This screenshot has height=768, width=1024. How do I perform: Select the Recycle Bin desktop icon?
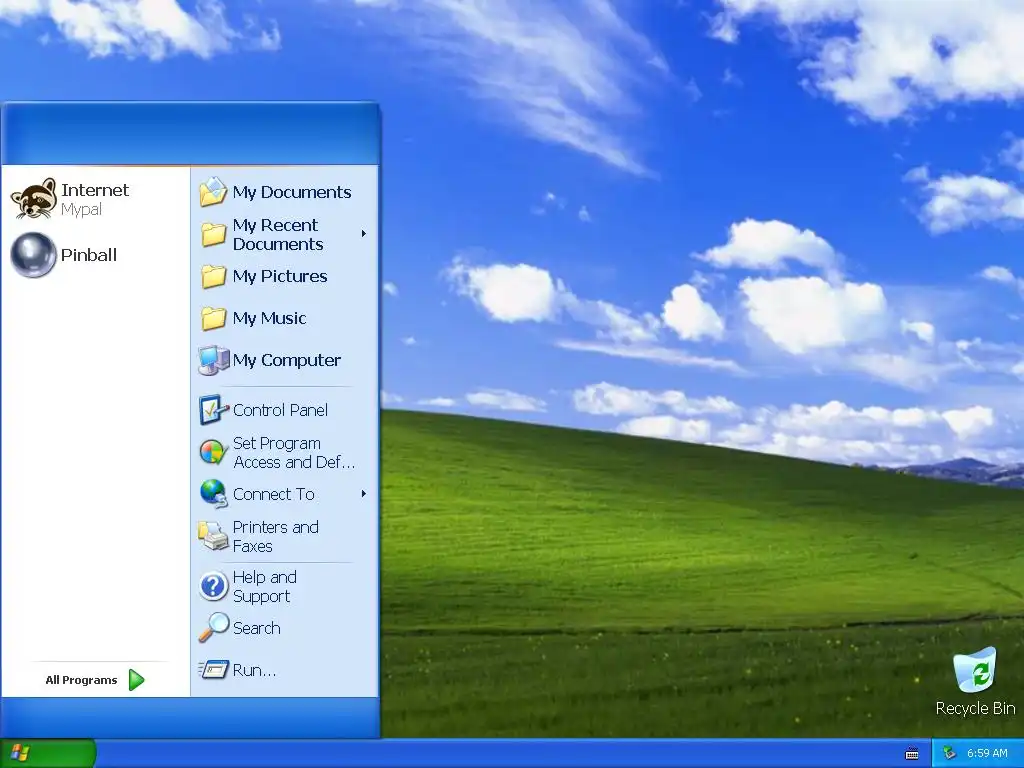click(x=975, y=669)
